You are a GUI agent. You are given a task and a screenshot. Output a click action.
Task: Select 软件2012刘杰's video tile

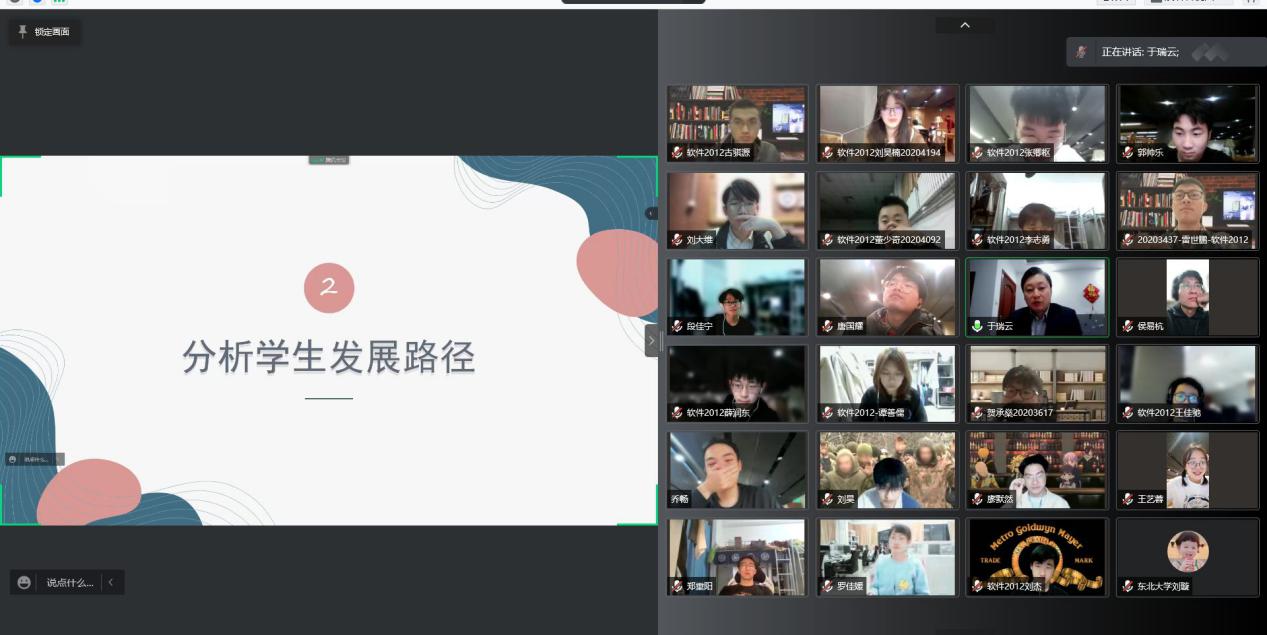point(1036,556)
